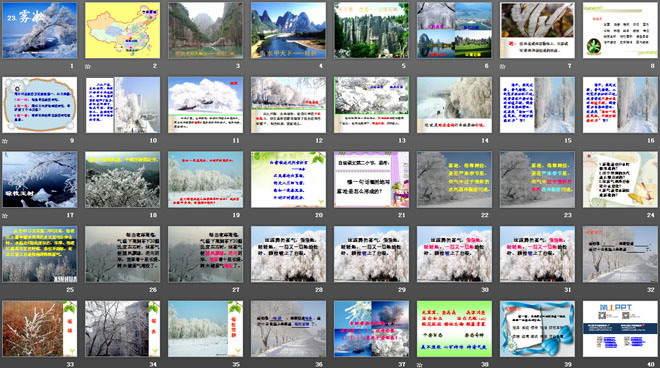660x368 pixels.
Task: Select slide 4 with Guilin river scenery
Action: (x=288, y=30)
